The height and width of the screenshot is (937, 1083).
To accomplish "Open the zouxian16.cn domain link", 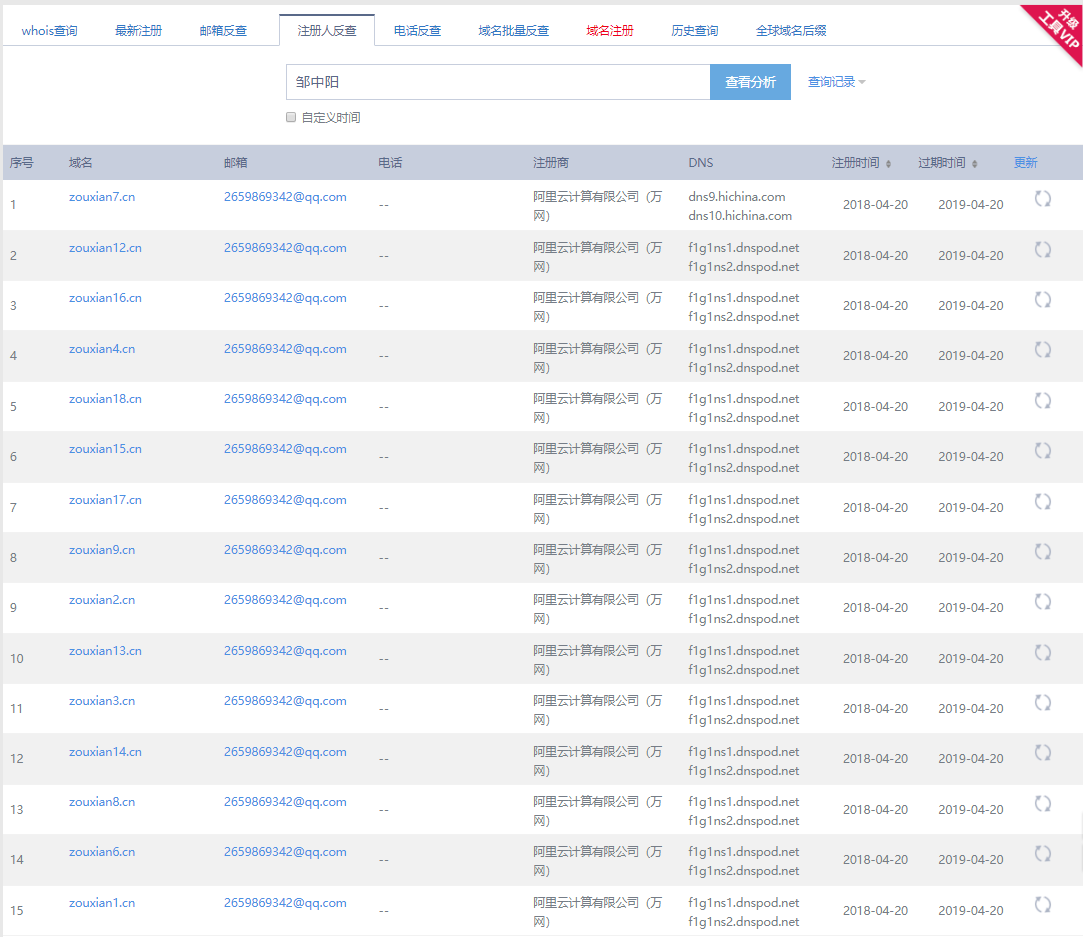I will click(x=105, y=298).
